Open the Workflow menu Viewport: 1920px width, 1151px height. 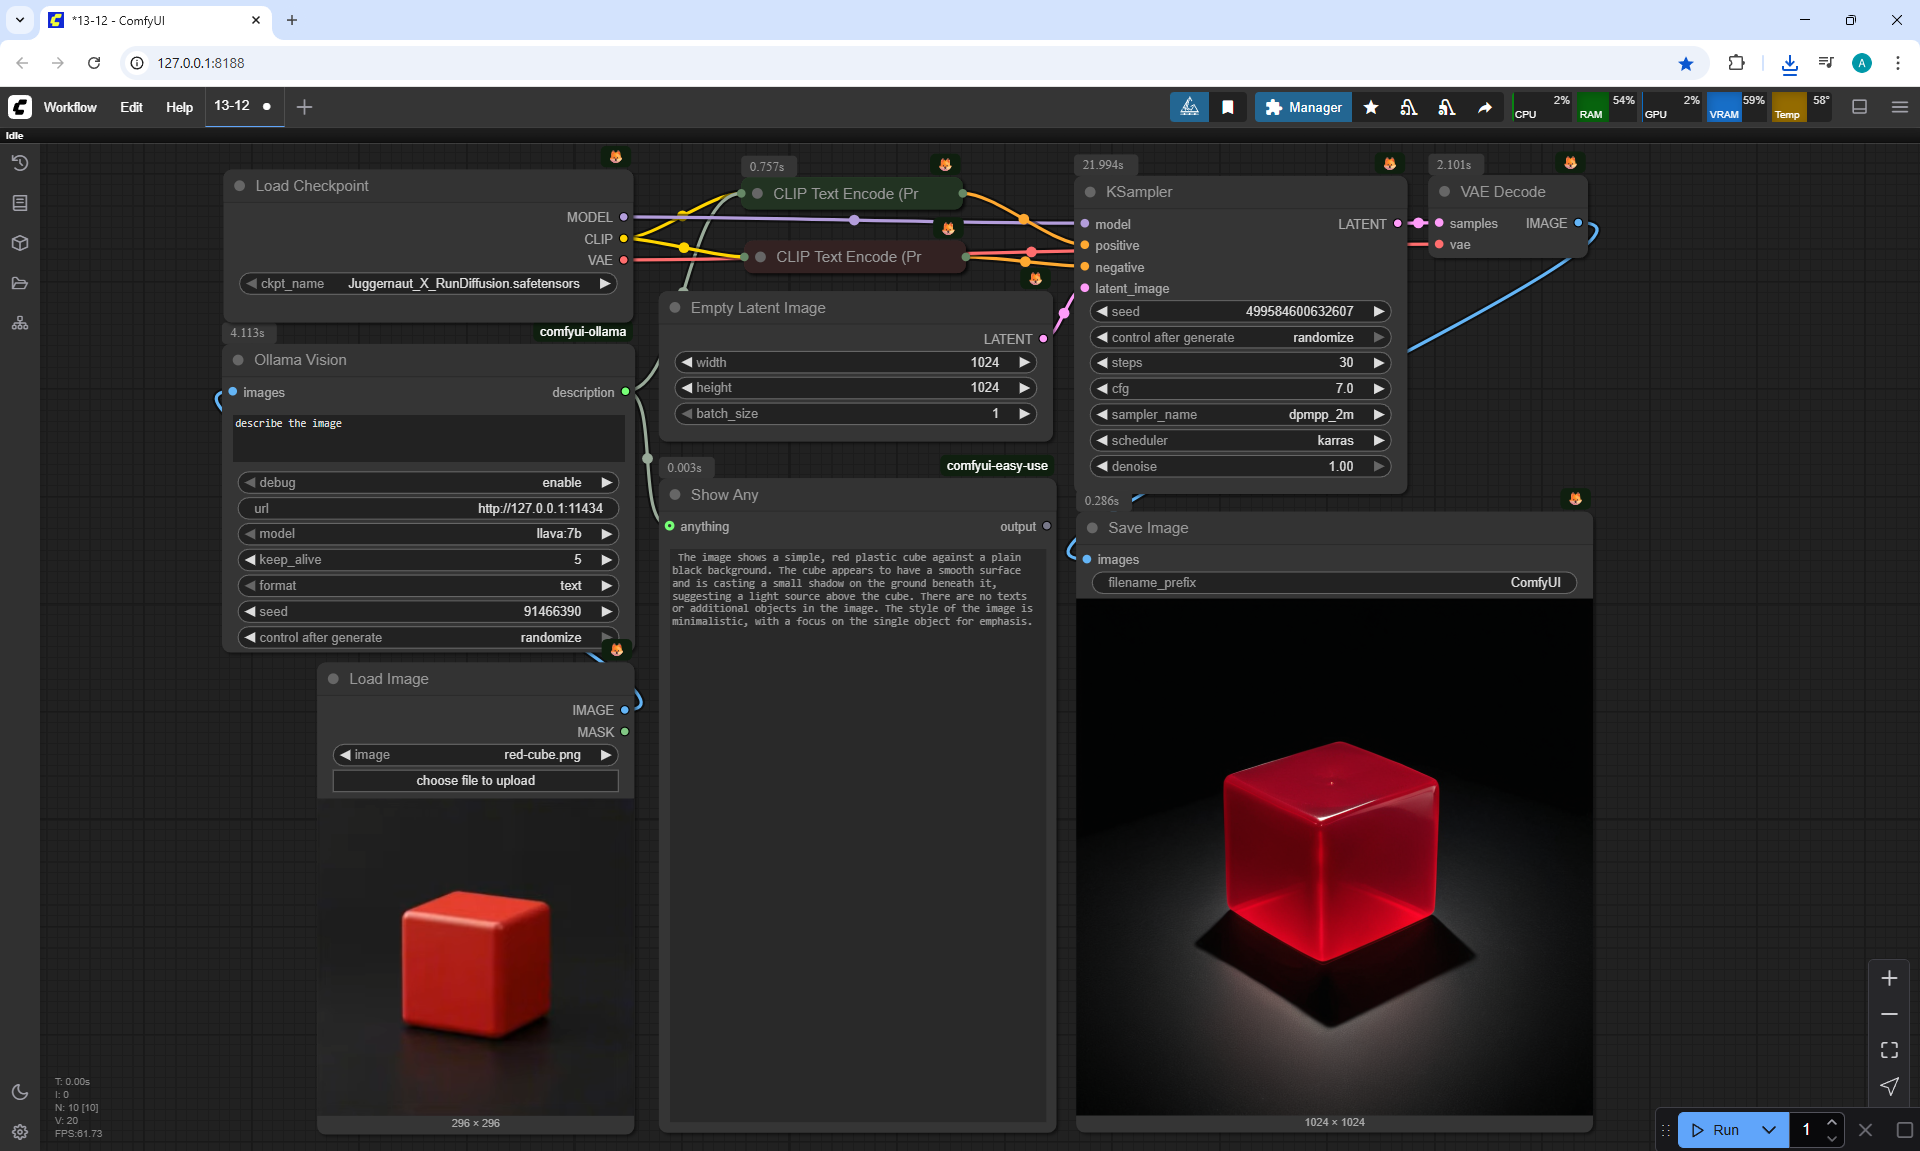point(70,107)
